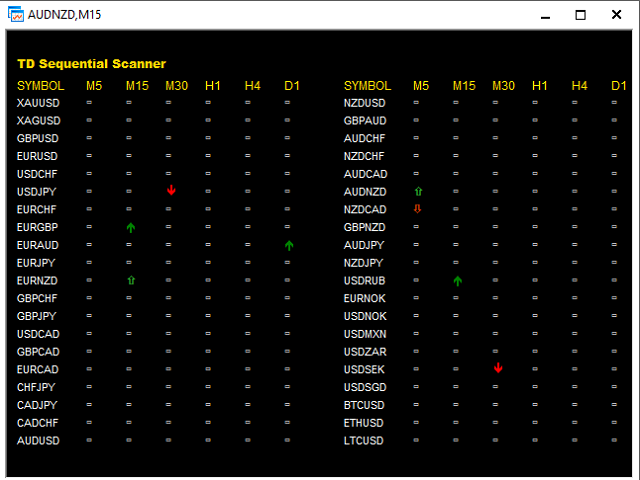
Task: Choose the ETHUSD symbol label
Action: 364,423
